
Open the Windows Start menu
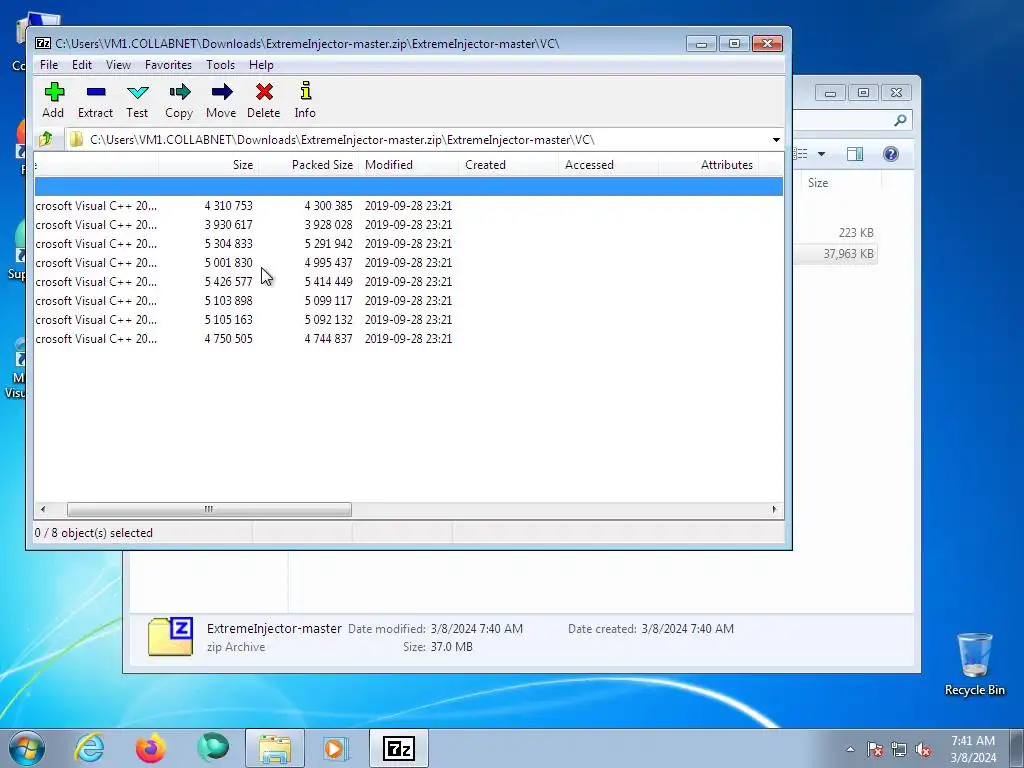point(27,748)
